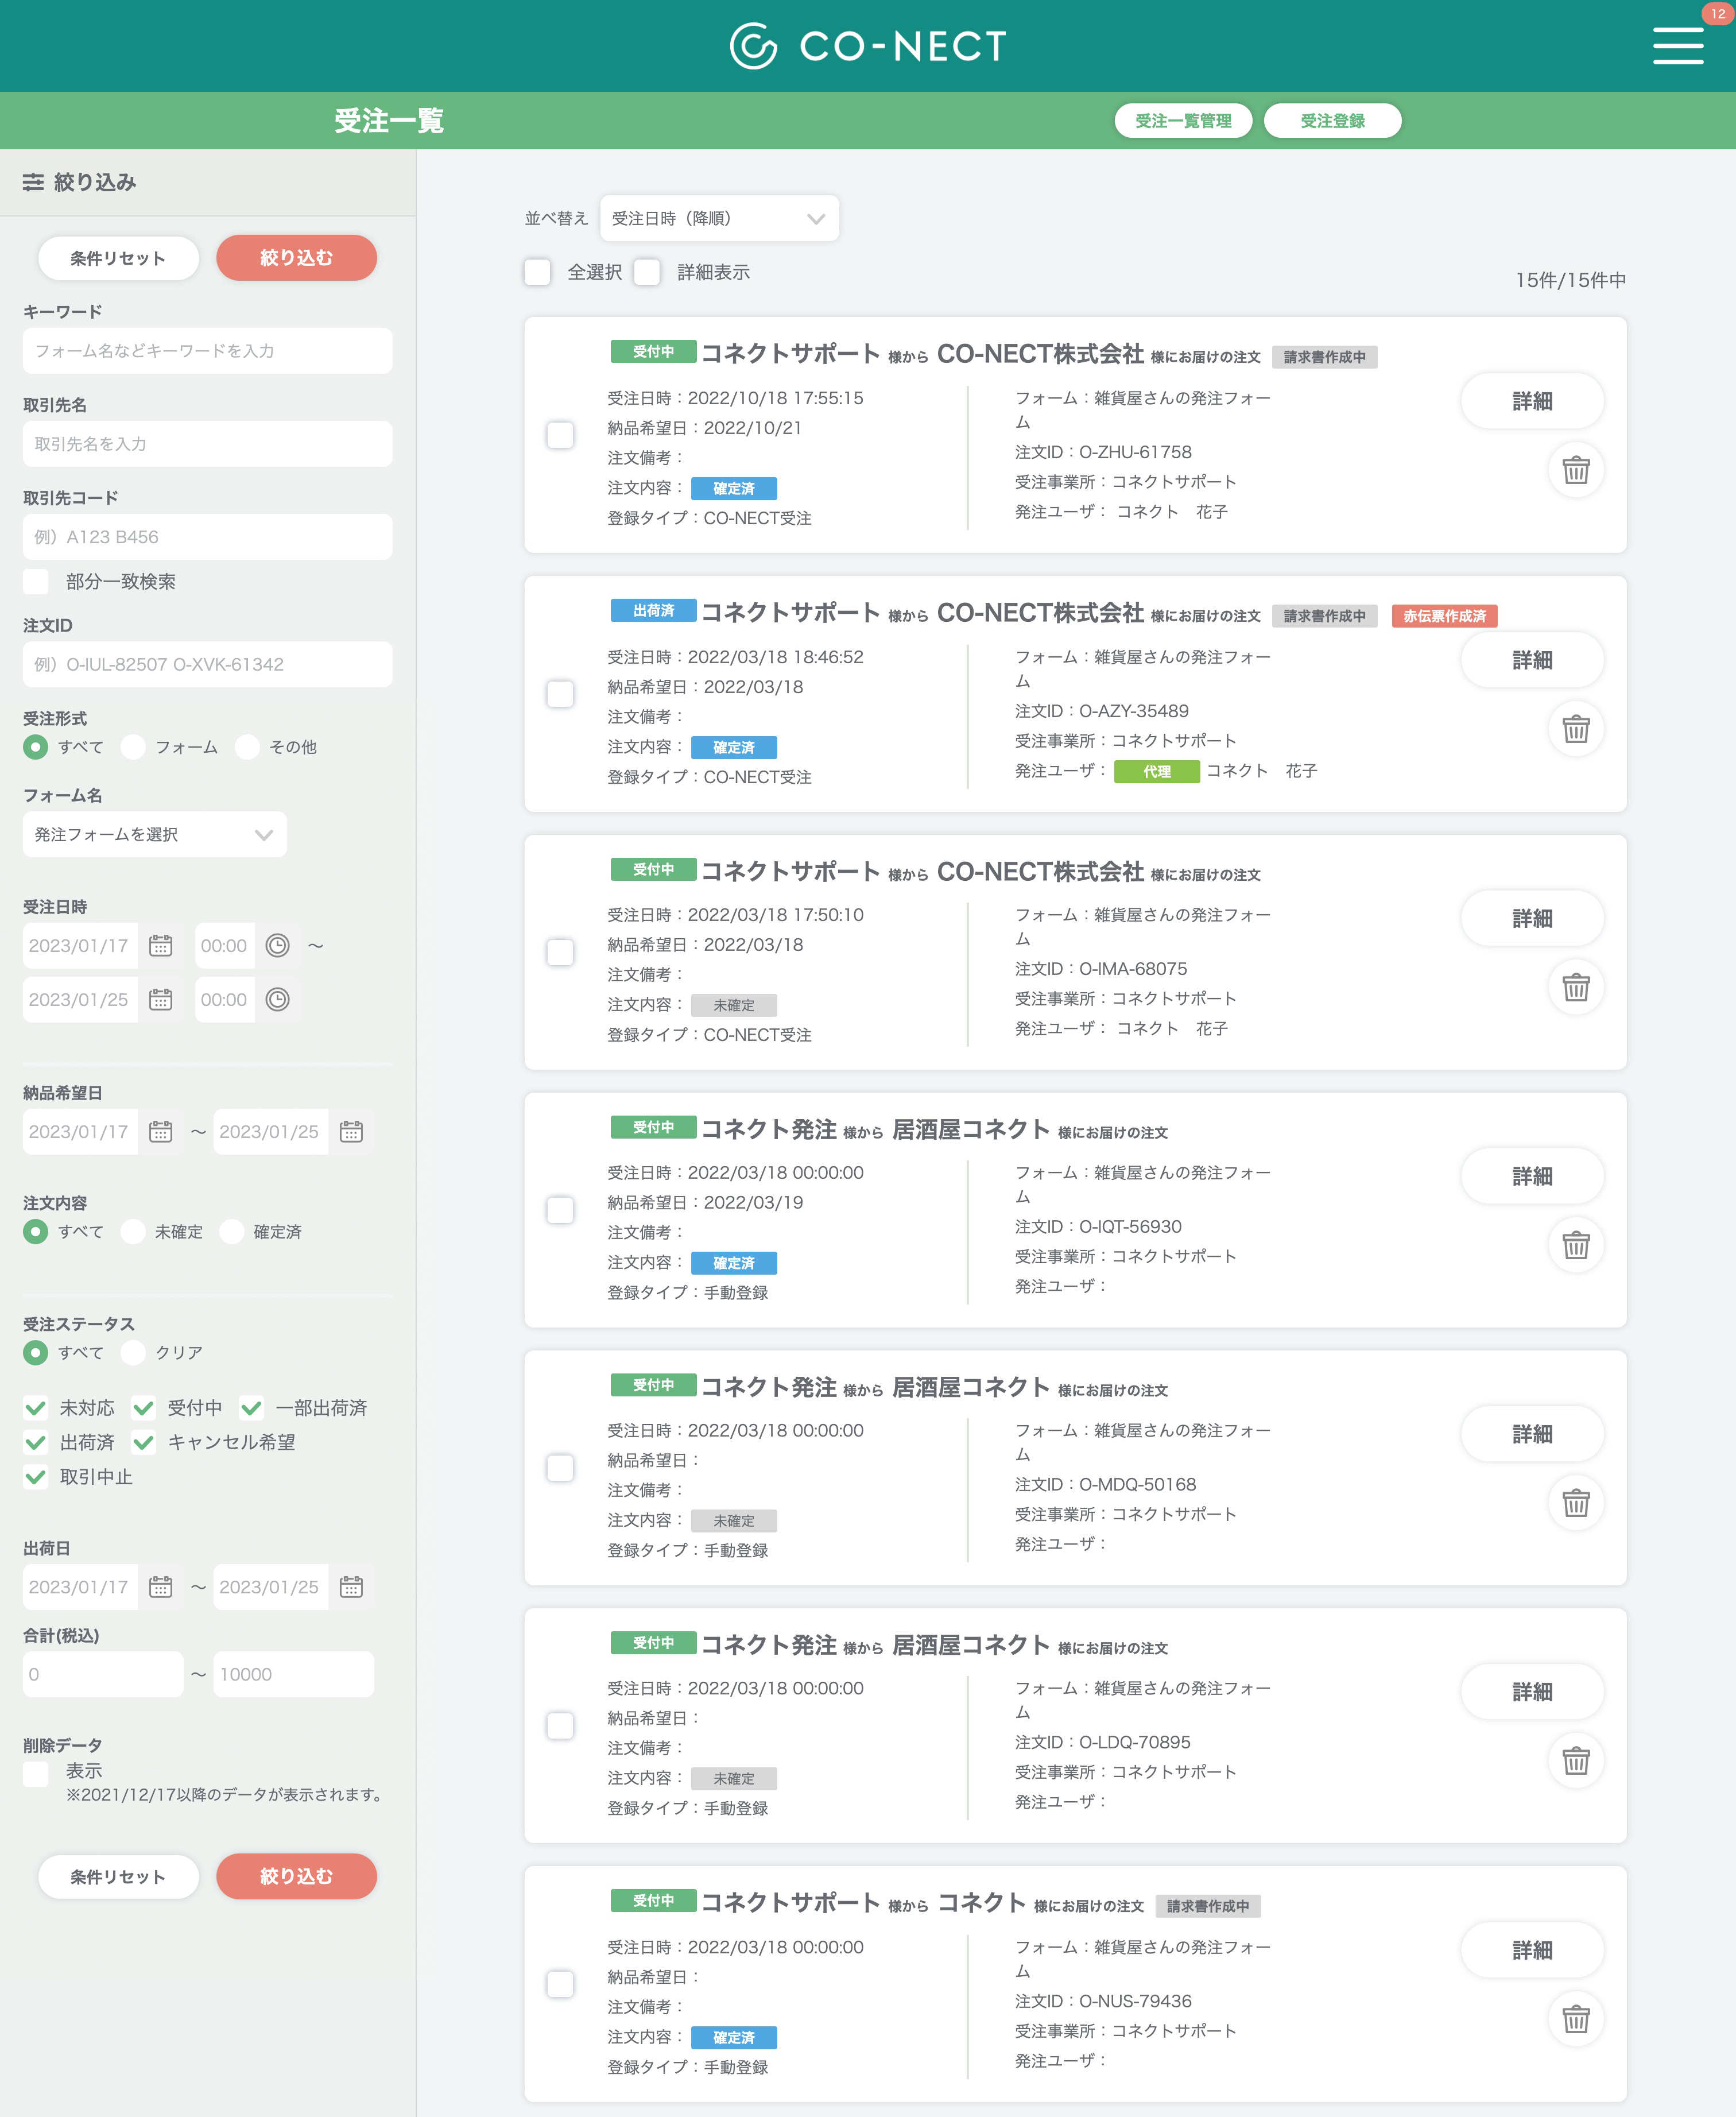Image resolution: width=1736 pixels, height=2117 pixels.
Task: Uncheck the 取引中止 status checkbox
Action: click(36, 1477)
